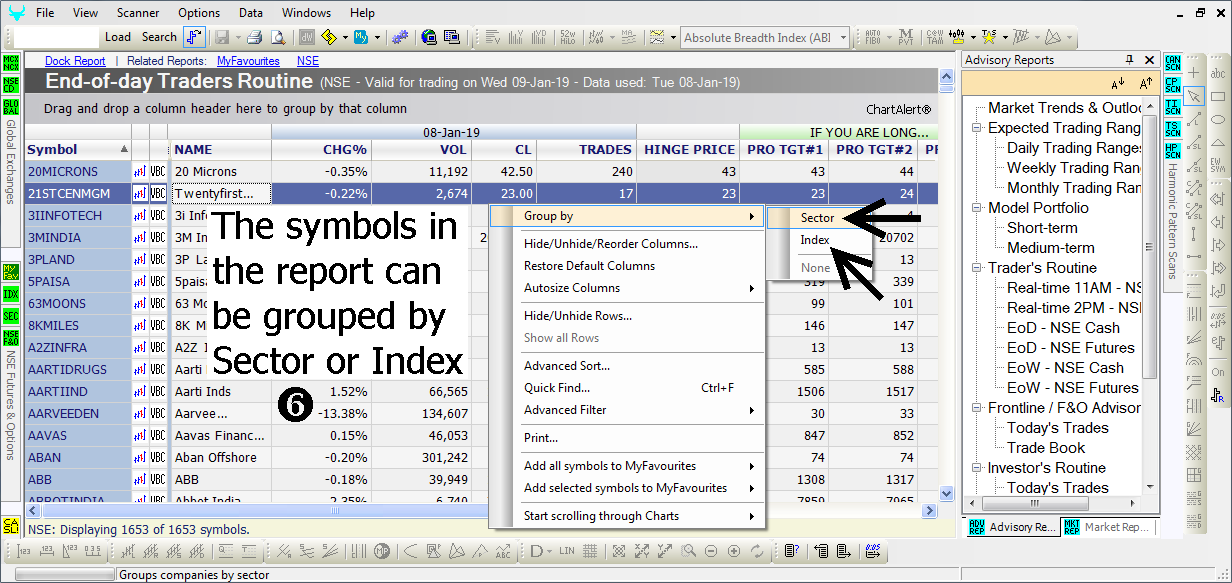Select the arrow pointer drawing tool
The image size is (1232, 583).
click(1193, 96)
